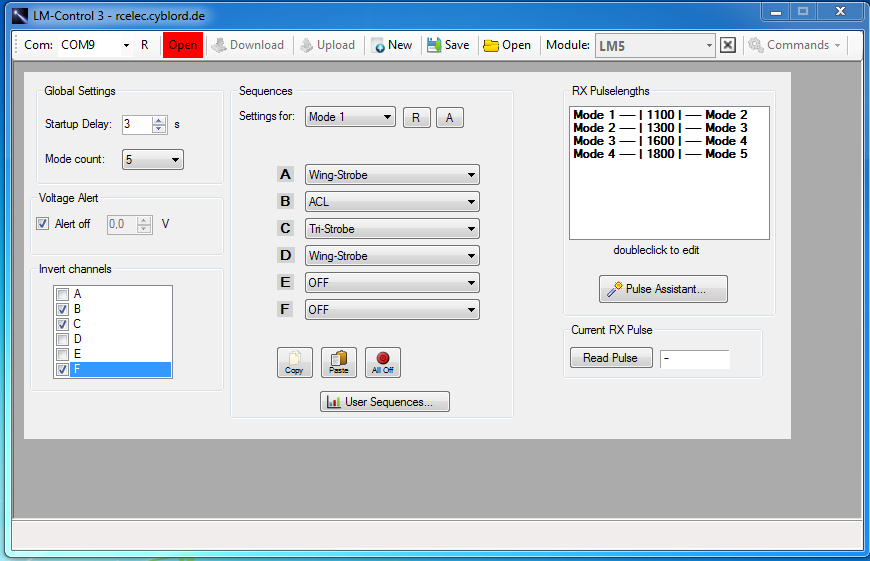This screenshot has height=561, width=870.
Task: Check Invert channel D checkbox
Action: click(x=63, y=339)
